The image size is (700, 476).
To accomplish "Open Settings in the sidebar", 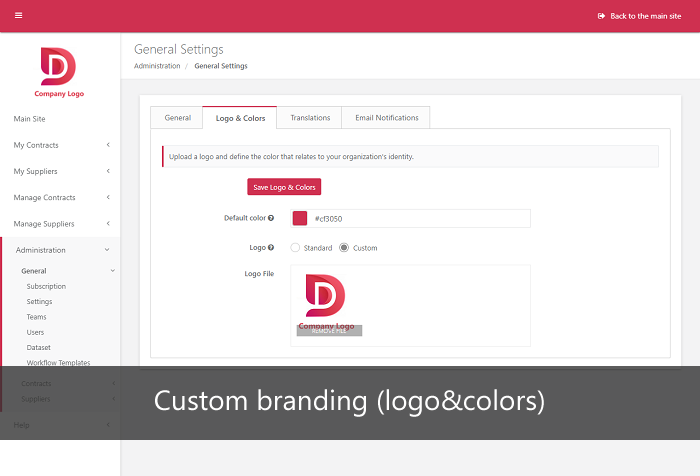I will [x=39, y=301].
